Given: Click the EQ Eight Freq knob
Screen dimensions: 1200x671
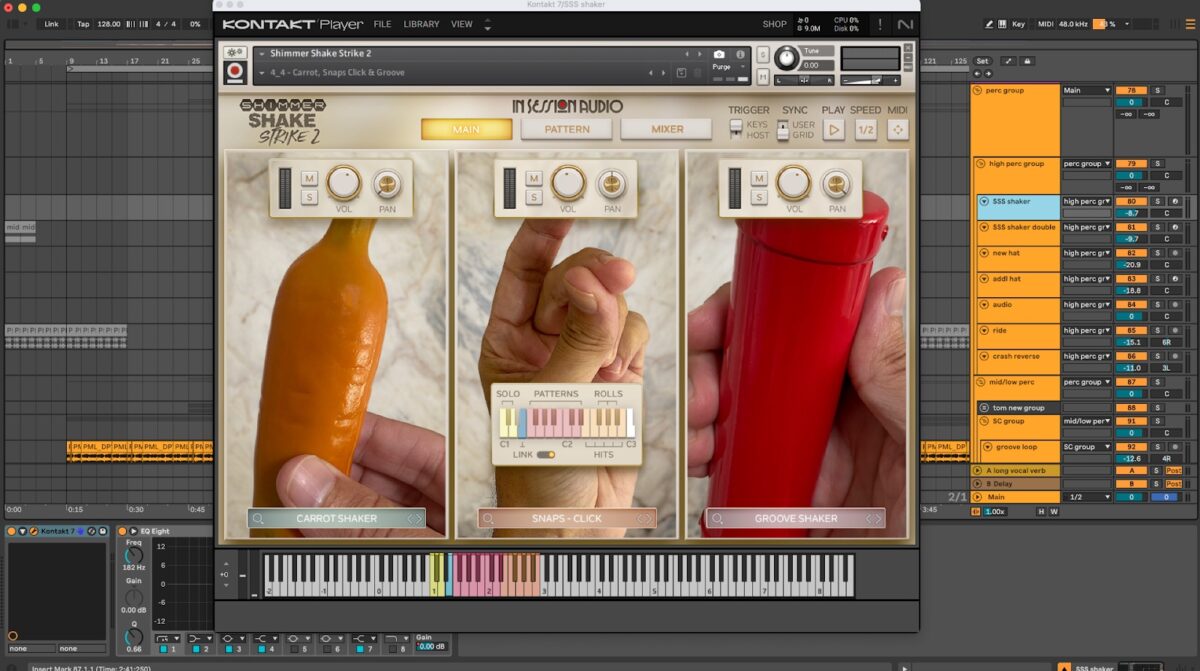Looking at the screenshot, I should point(133,555).
